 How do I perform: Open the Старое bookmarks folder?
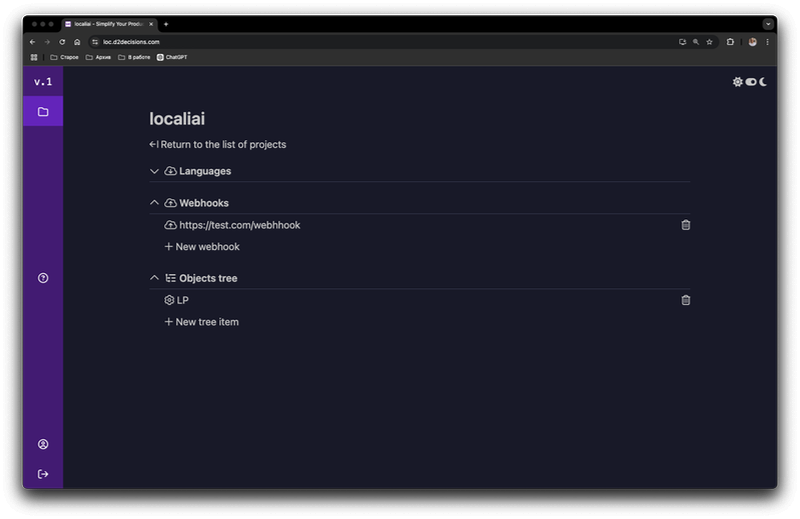pos(64,57)
